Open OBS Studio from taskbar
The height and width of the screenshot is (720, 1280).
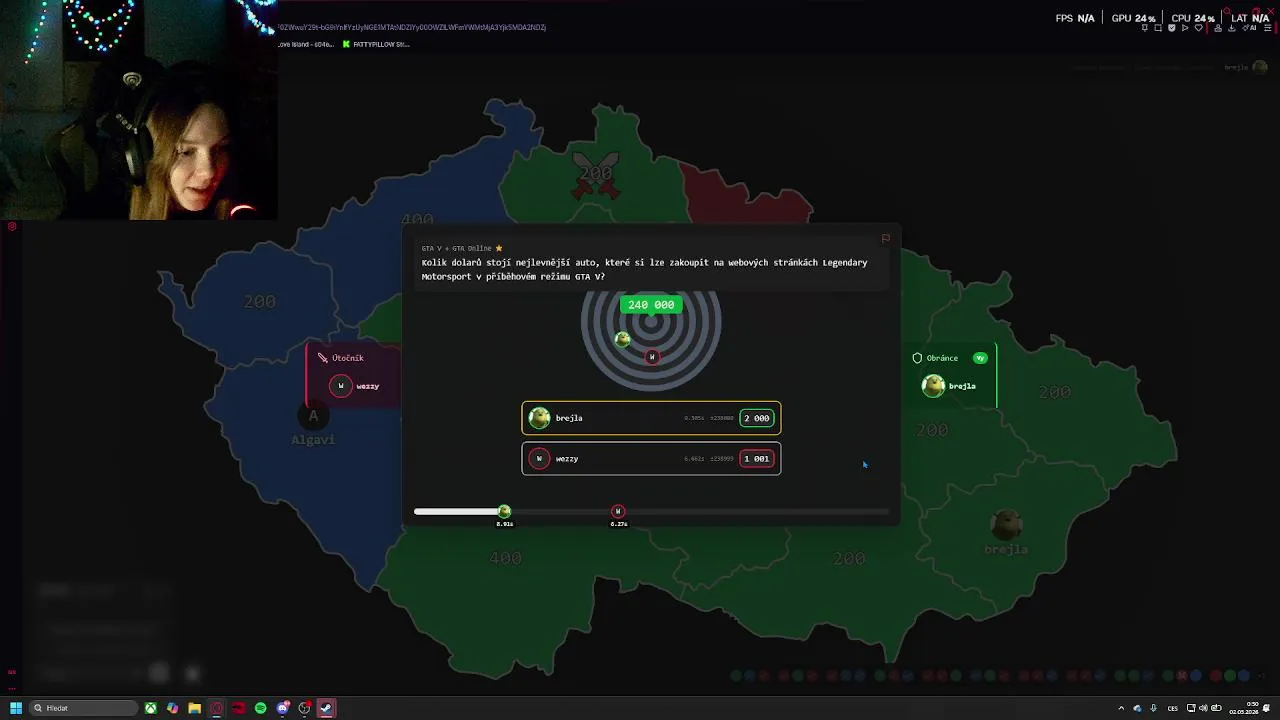pyautogui.click(x=305, y=708)
